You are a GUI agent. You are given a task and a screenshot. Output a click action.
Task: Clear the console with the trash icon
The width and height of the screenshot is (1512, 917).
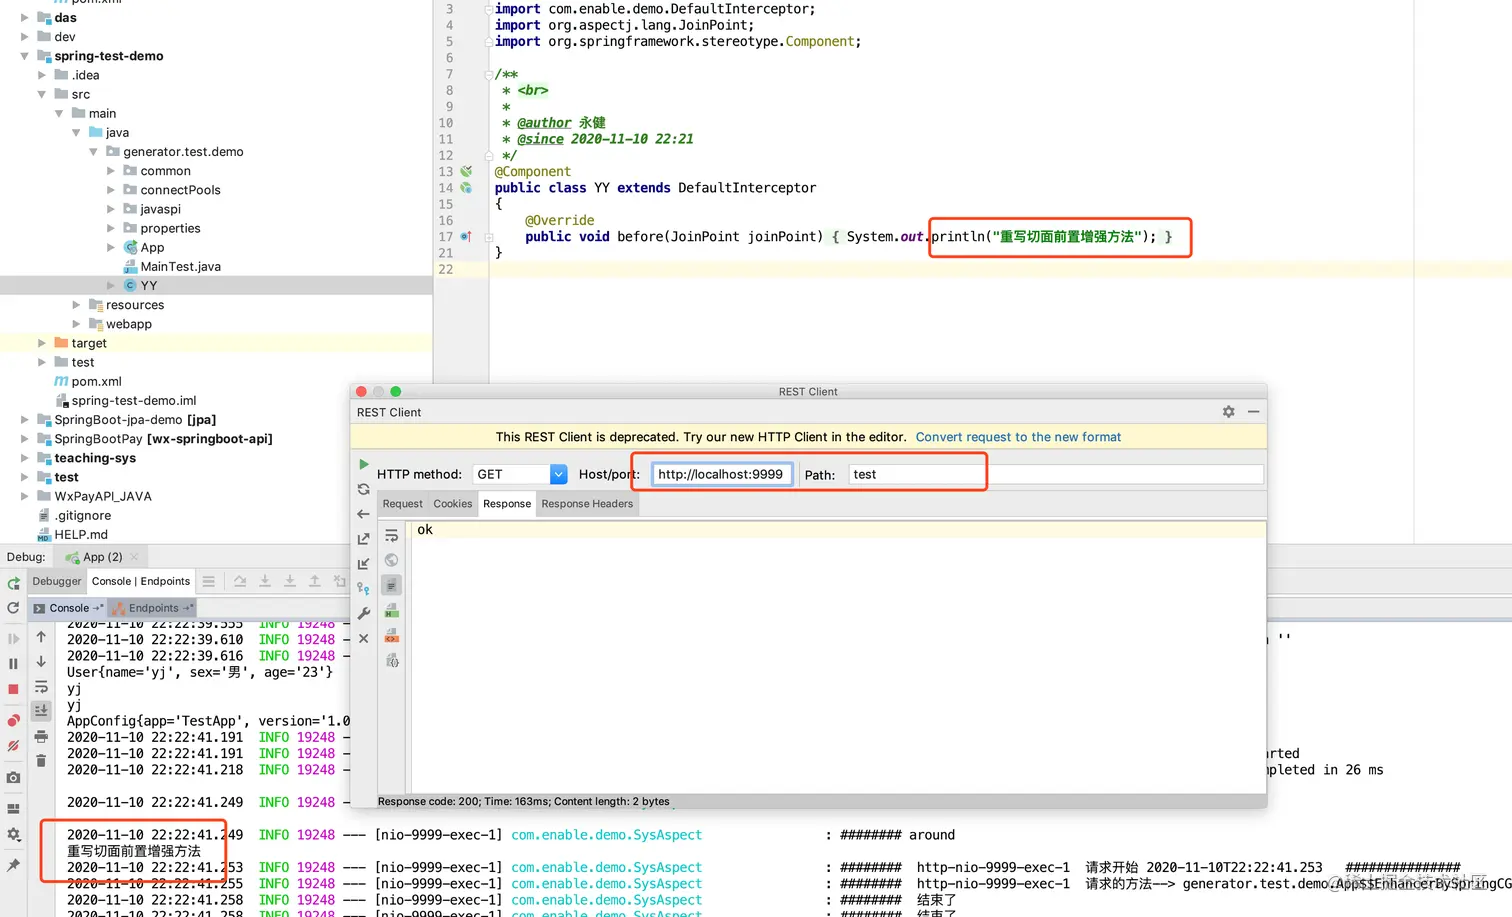pyautogui.click(x=41, y=761)
